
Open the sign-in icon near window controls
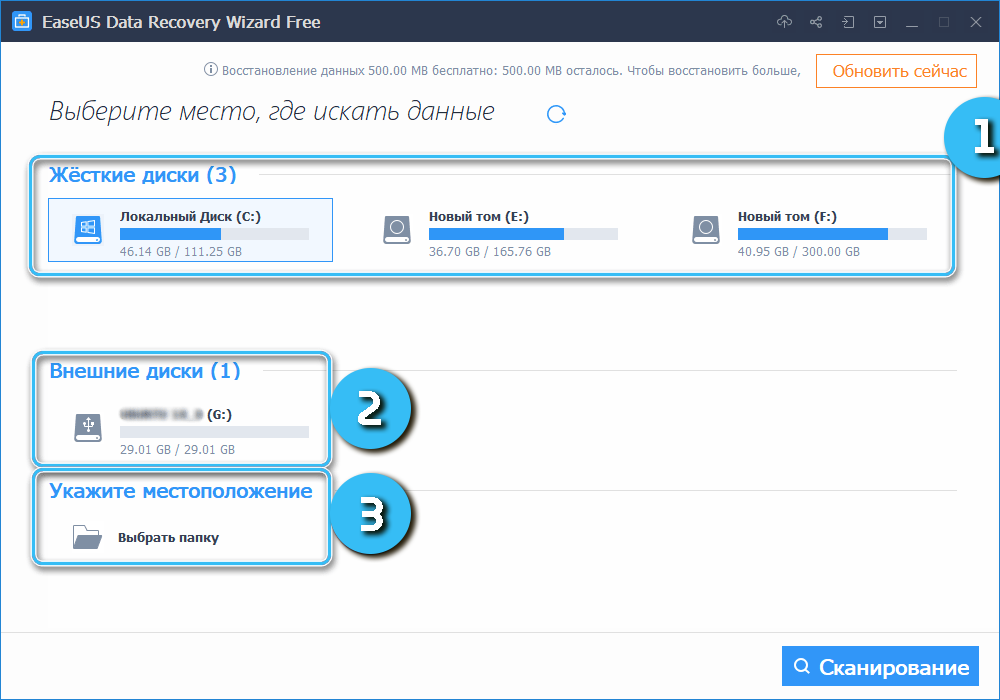[x=846, y=21]
